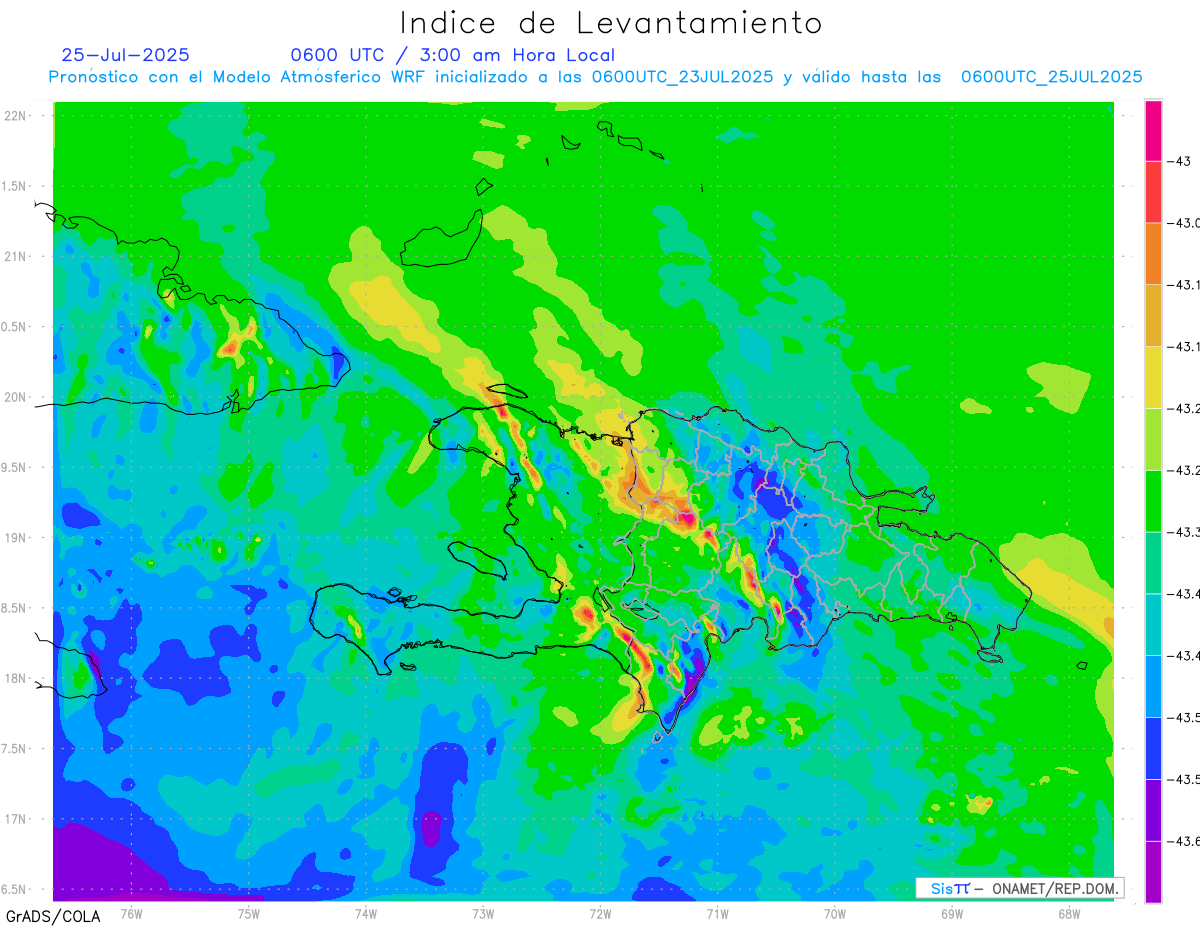Pick the royal blue legend swatch
Viewport: 1200px width, 927px height.
[1153, 748]
